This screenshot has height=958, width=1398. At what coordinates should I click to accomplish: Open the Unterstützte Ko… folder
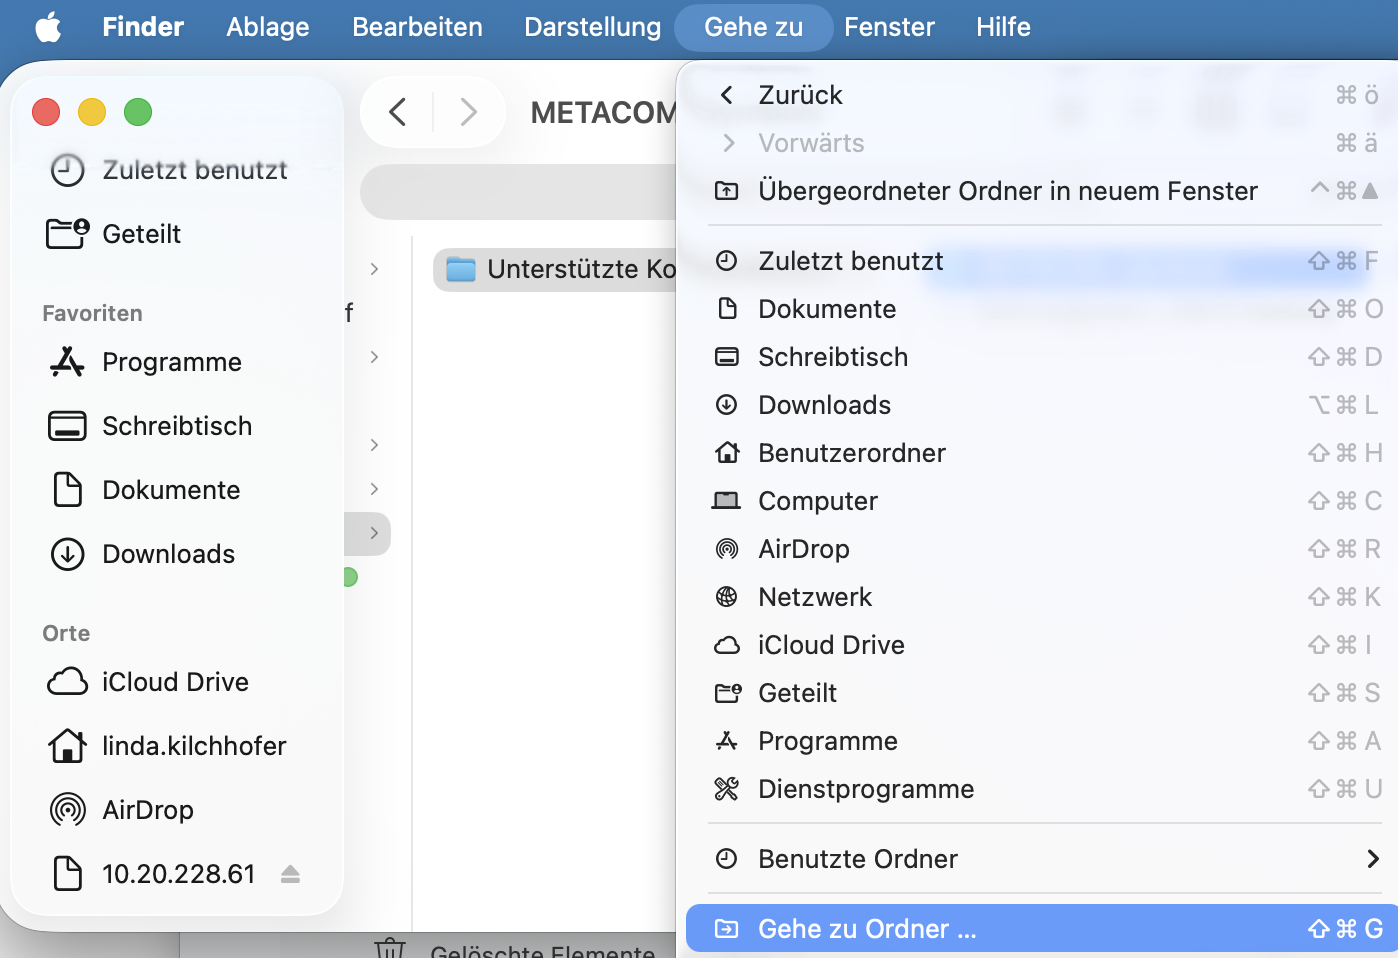point(560,269)
